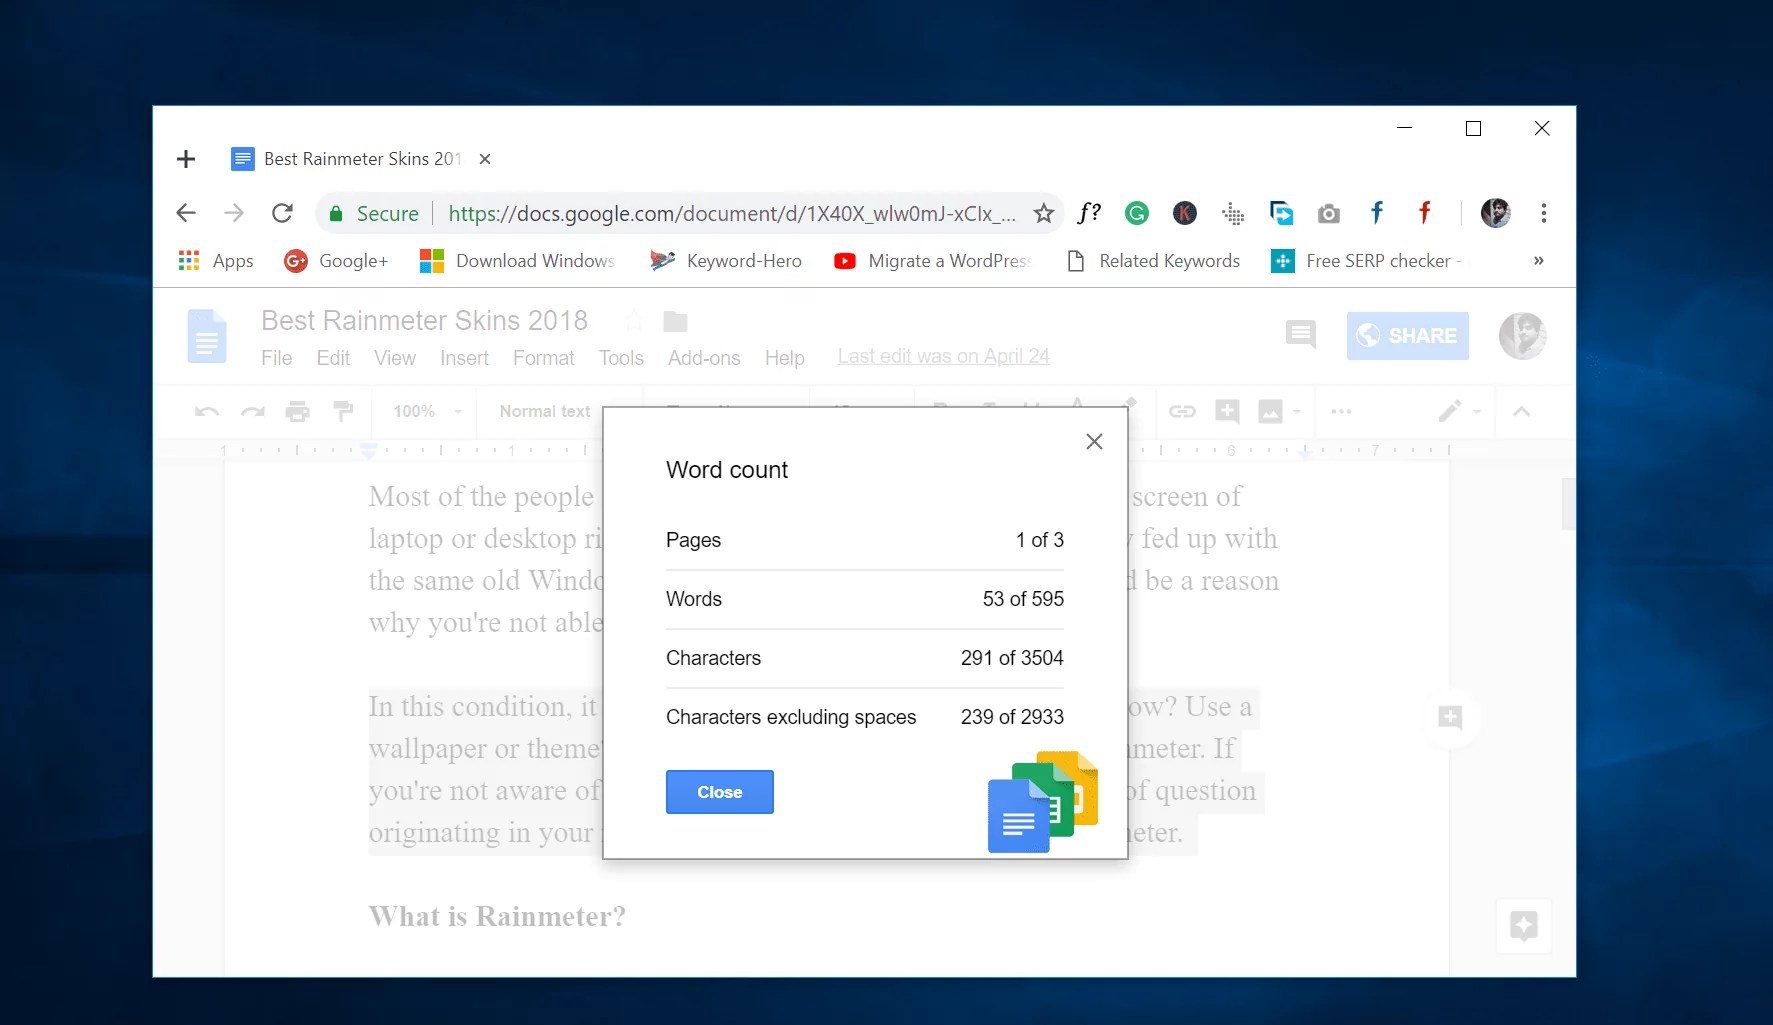Open the camera screenshot extension

[x=1329, y=213]
